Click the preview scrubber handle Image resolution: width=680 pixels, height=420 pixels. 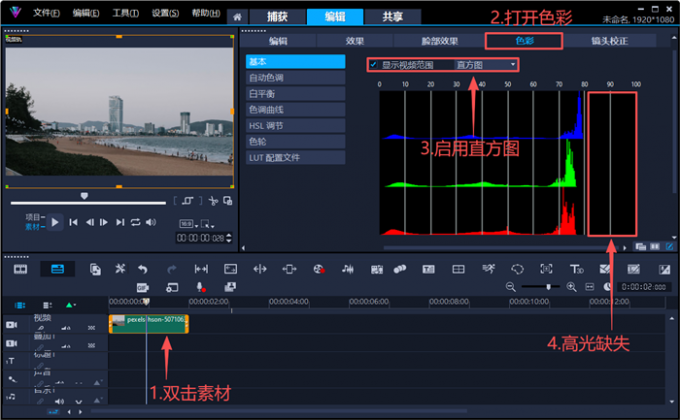point(84,196)
